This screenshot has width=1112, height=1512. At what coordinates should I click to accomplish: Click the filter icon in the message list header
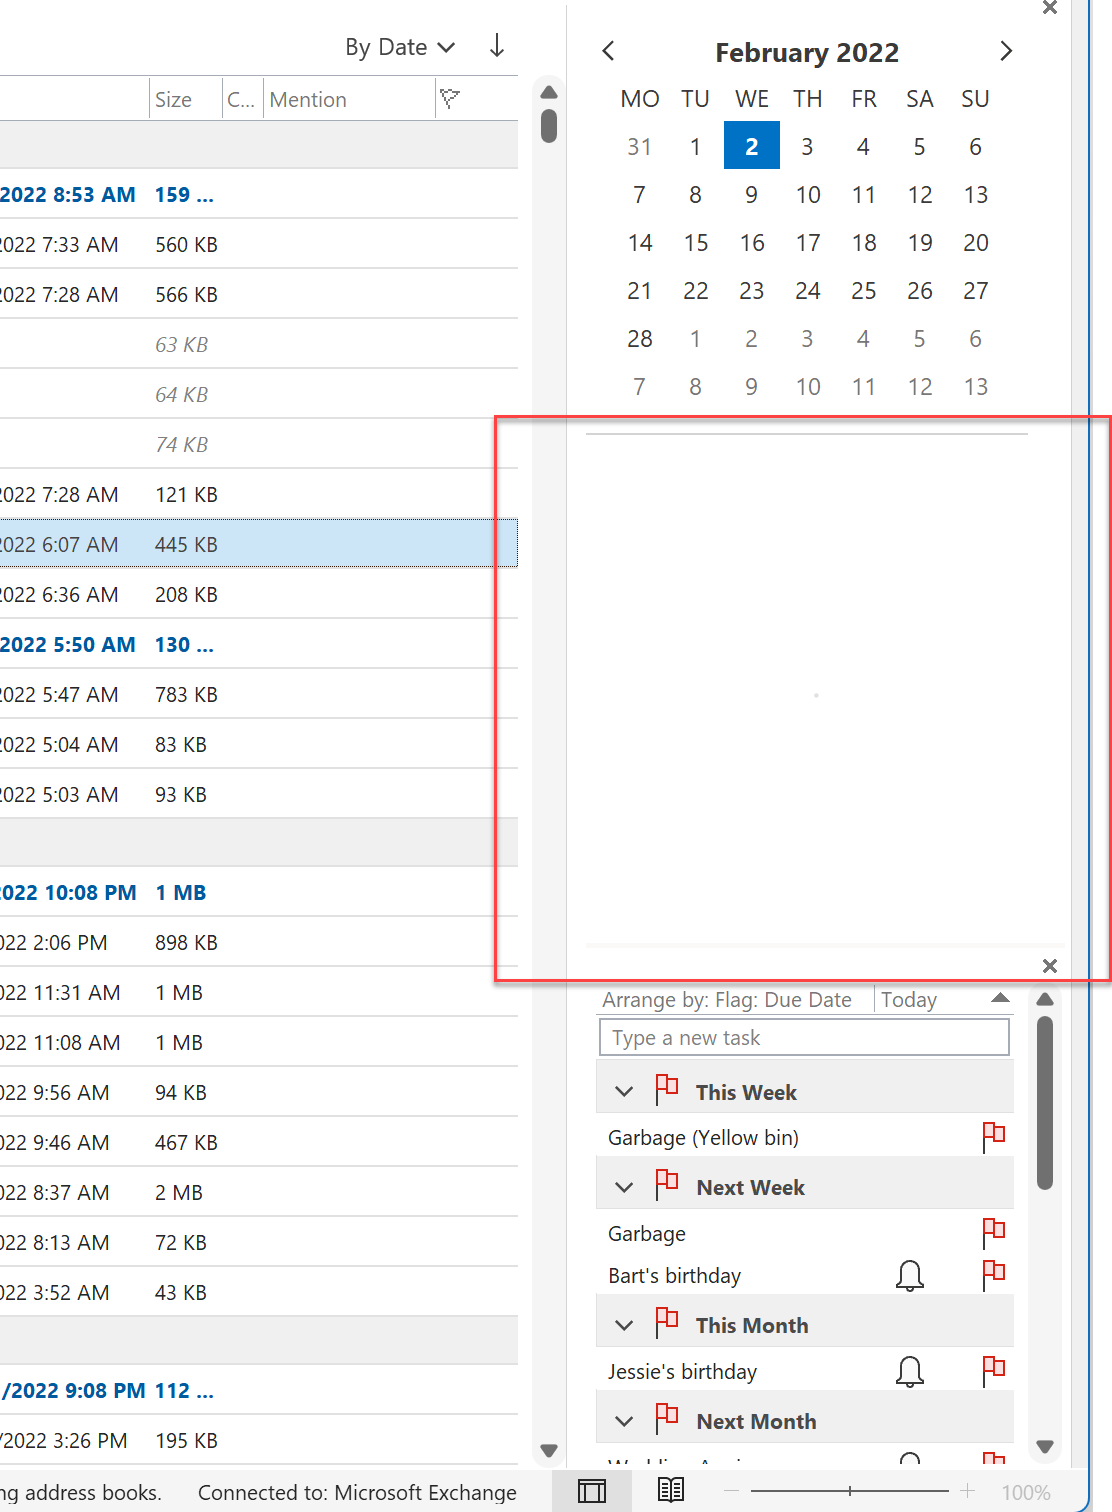click(450, 98)
